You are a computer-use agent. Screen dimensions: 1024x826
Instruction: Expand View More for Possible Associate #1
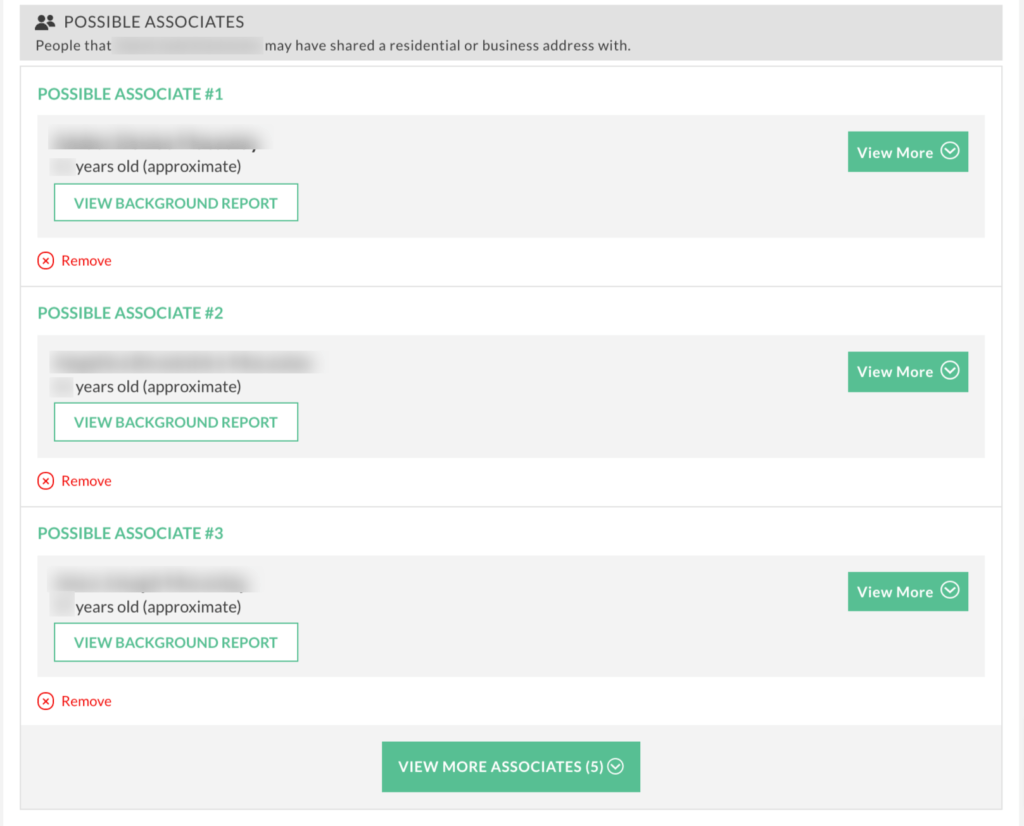tap(907, 152)
